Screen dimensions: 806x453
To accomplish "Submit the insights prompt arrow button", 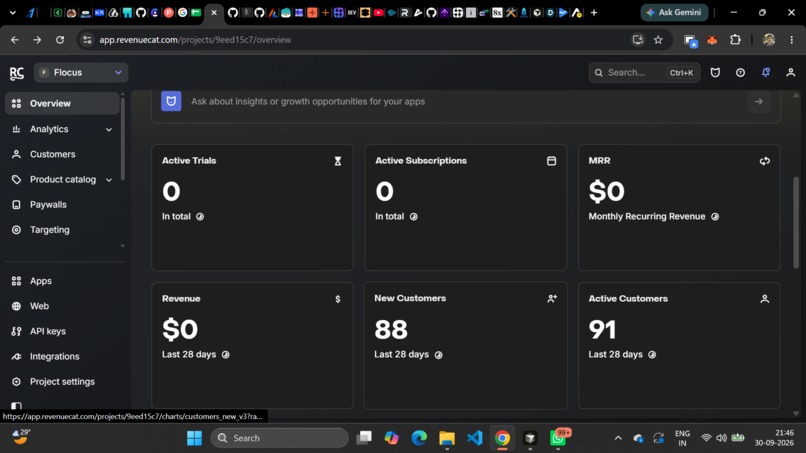I will pos(759,101).
